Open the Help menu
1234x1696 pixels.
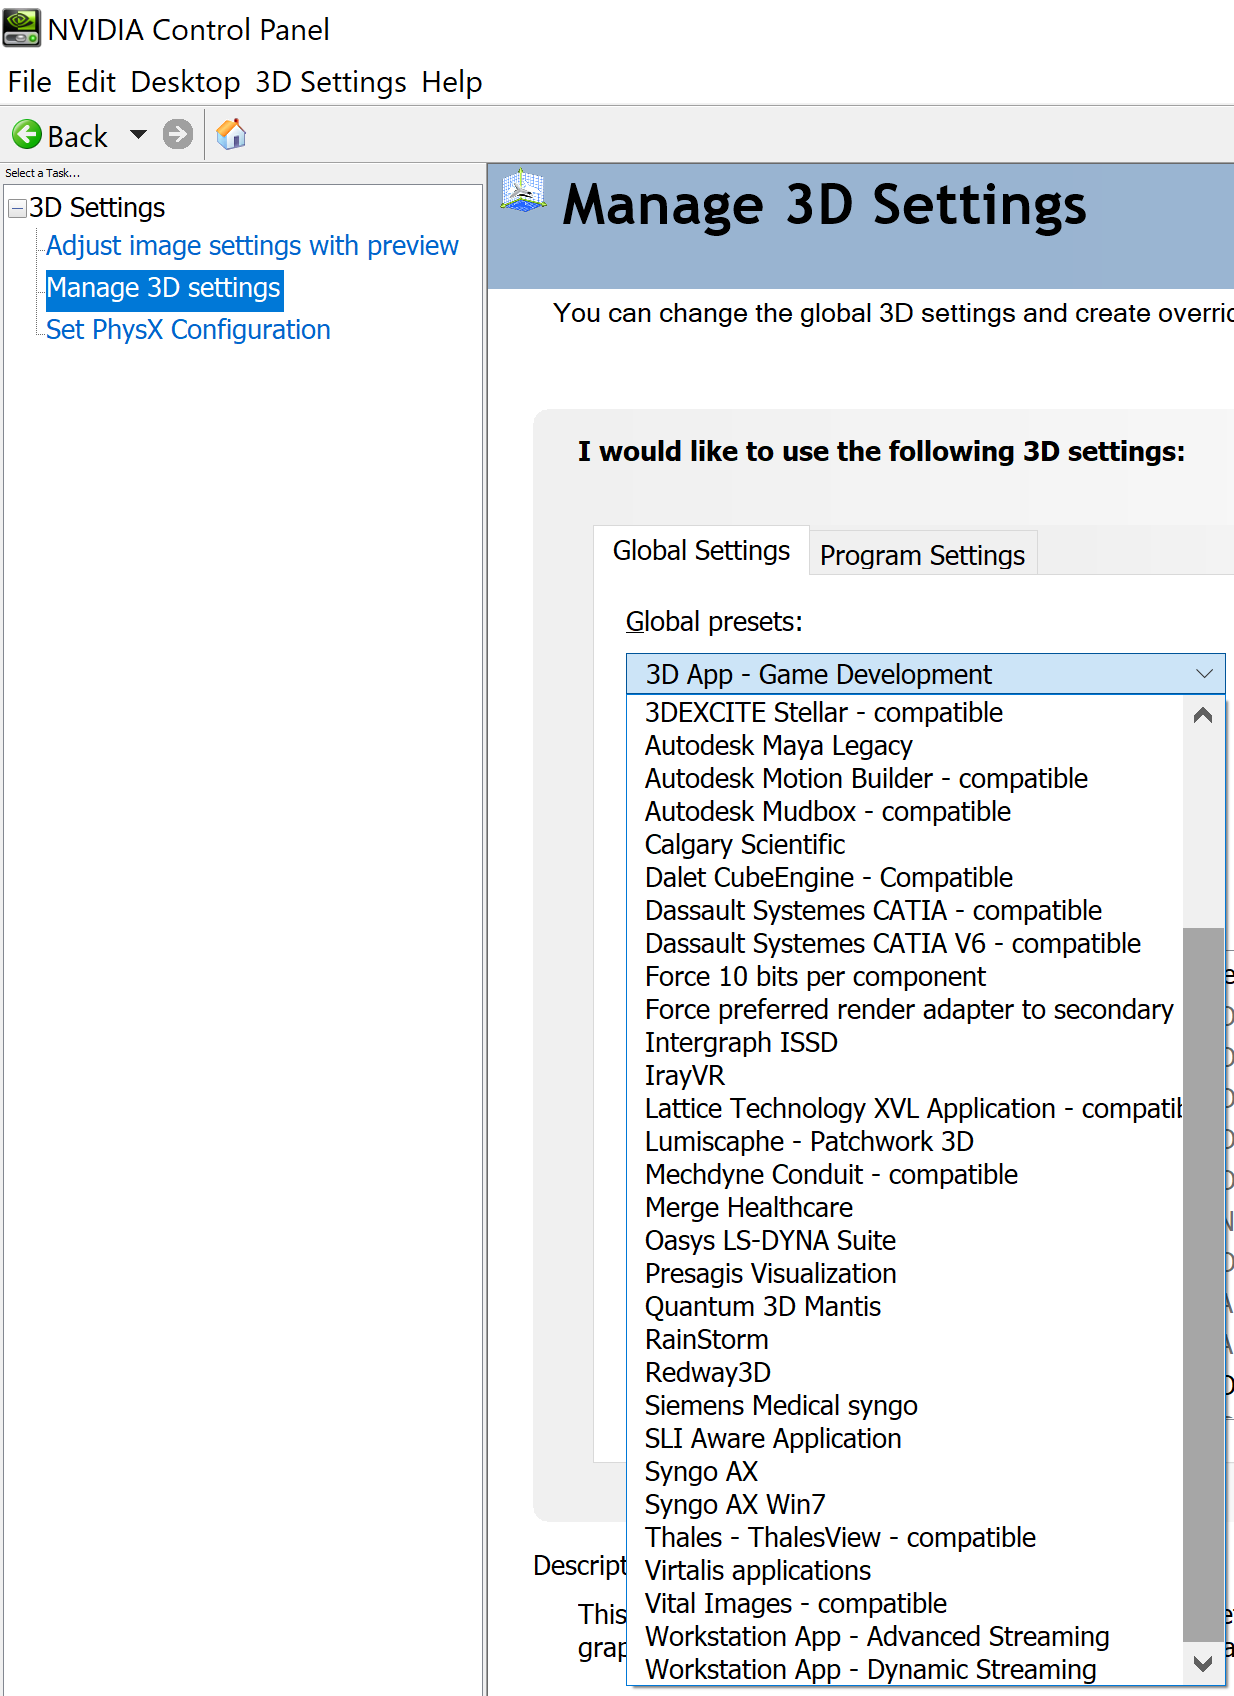point(452,82)
